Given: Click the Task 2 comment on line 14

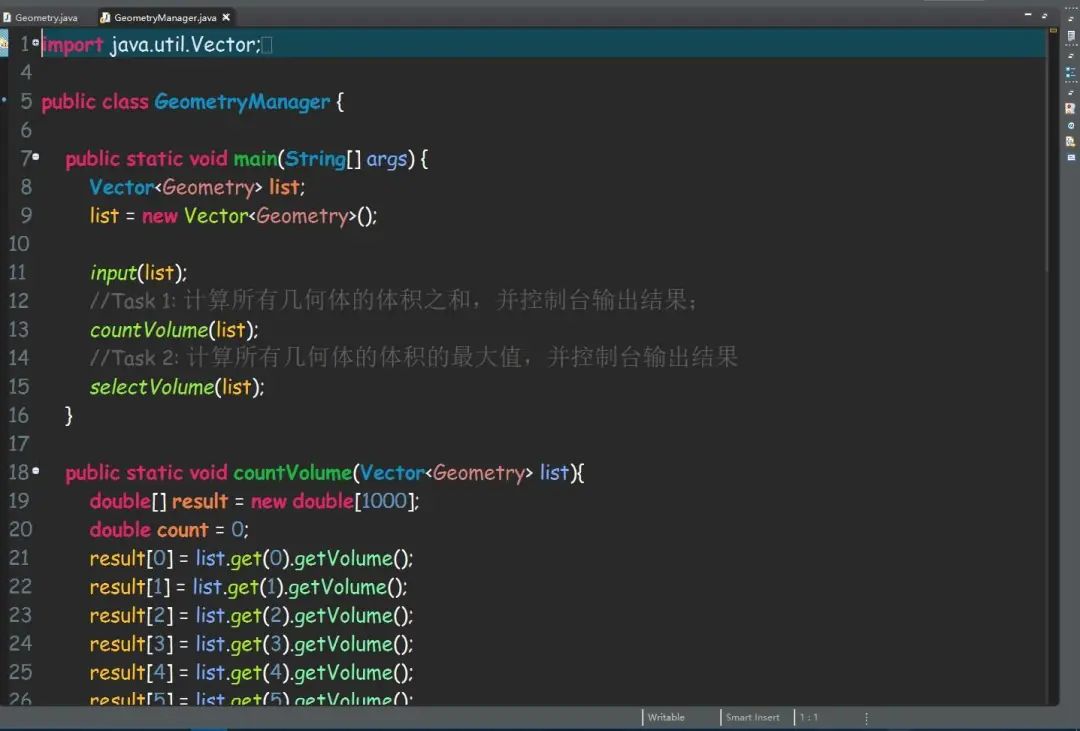Looking at the screenshot, I should pyautogui.click(x=414, y=358).
